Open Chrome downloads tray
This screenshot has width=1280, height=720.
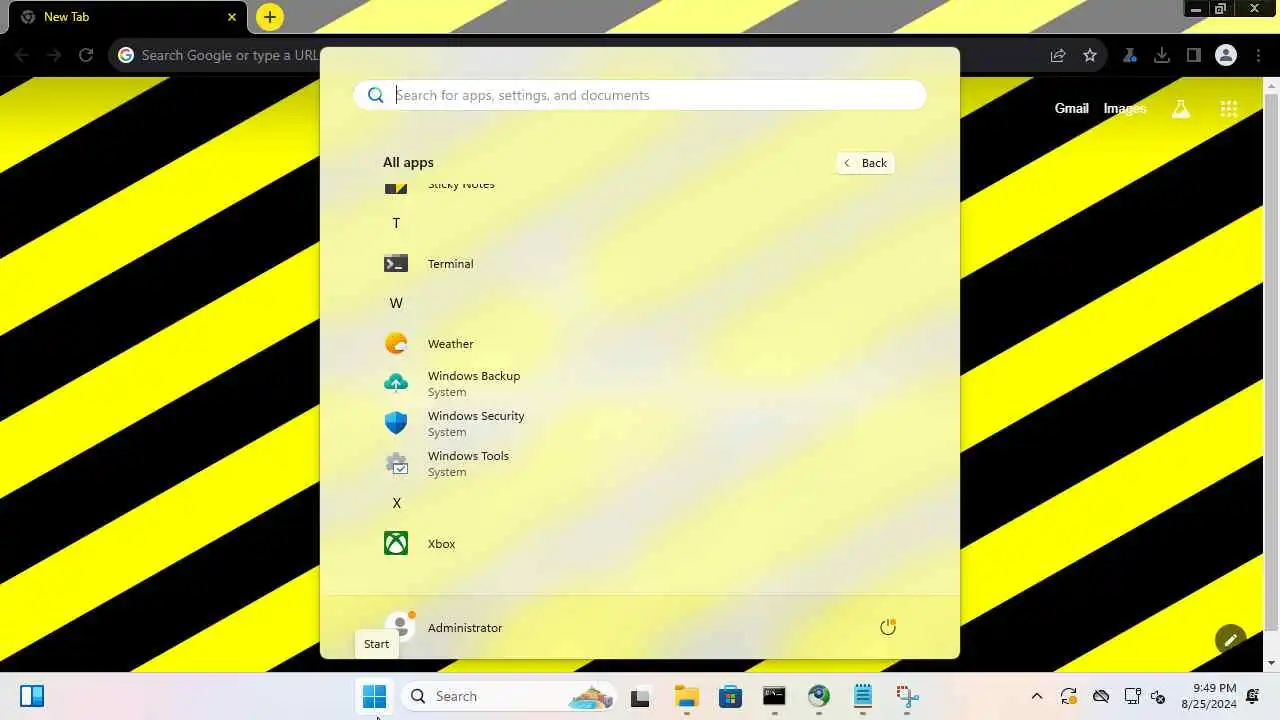coord(1162,55)
